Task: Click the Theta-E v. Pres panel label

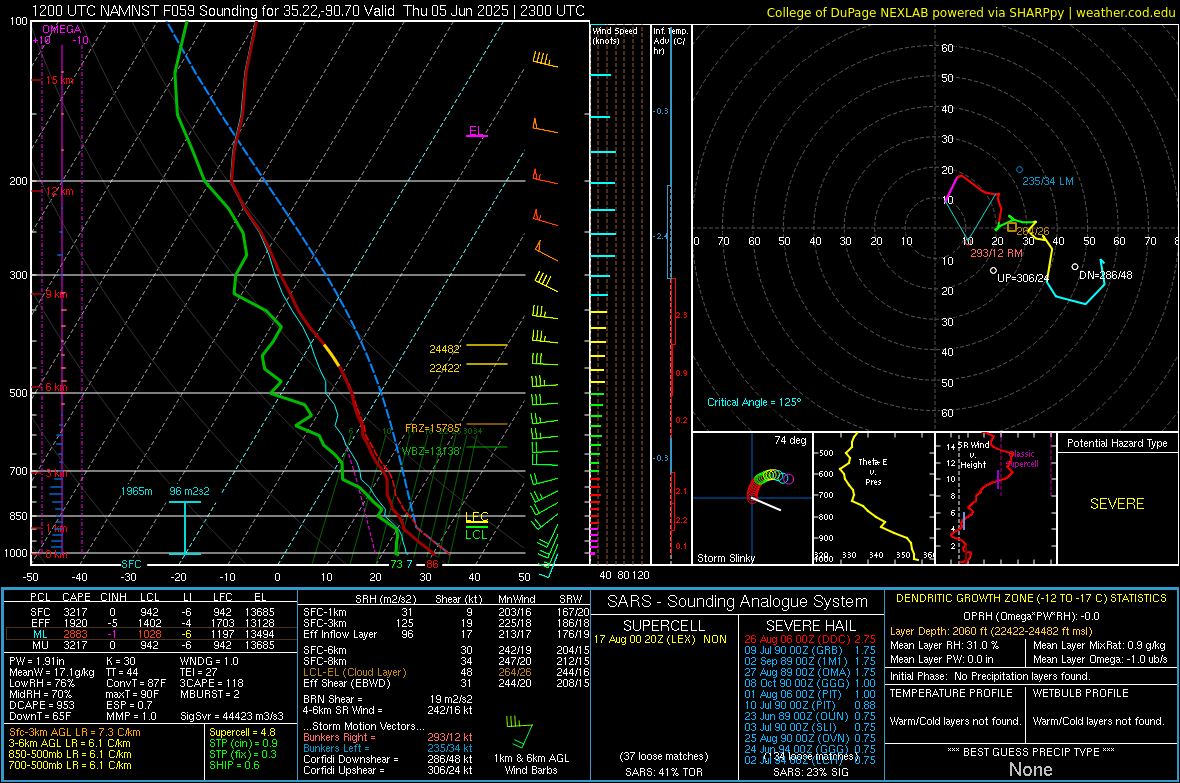Action: coord(873,471)
